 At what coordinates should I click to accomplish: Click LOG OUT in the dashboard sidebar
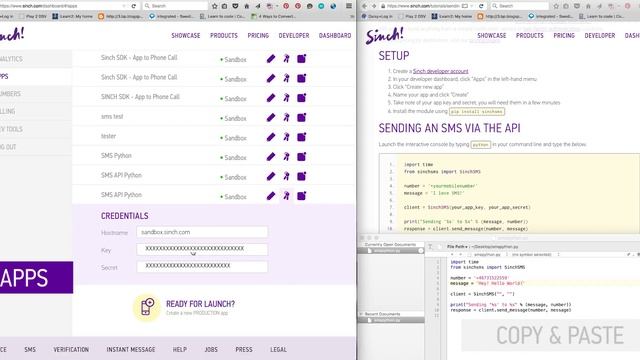(8, 147)
